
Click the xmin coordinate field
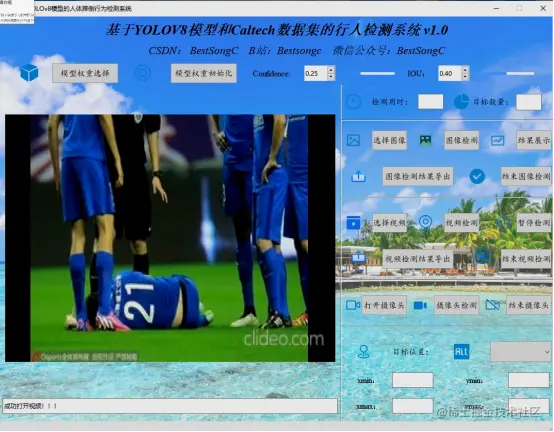(x=413, y=380)
